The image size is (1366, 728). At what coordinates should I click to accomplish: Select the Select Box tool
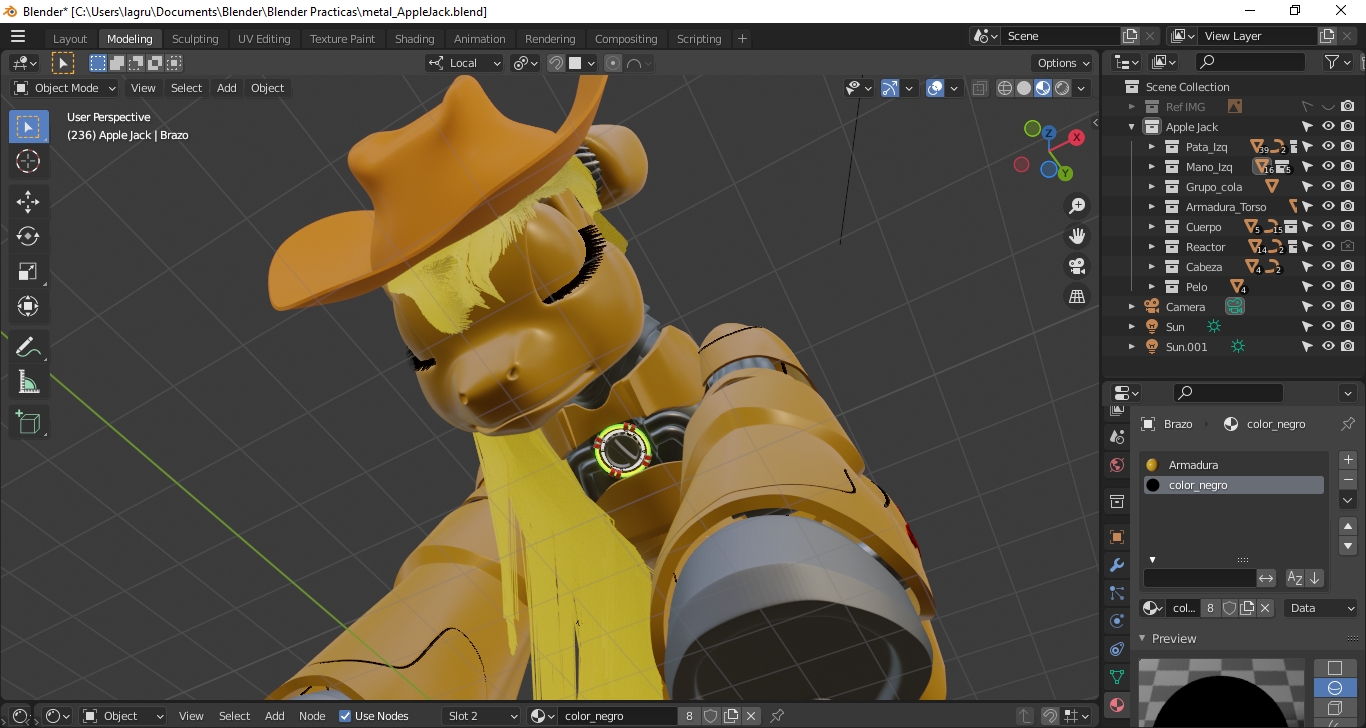click(x=28, y=127)
